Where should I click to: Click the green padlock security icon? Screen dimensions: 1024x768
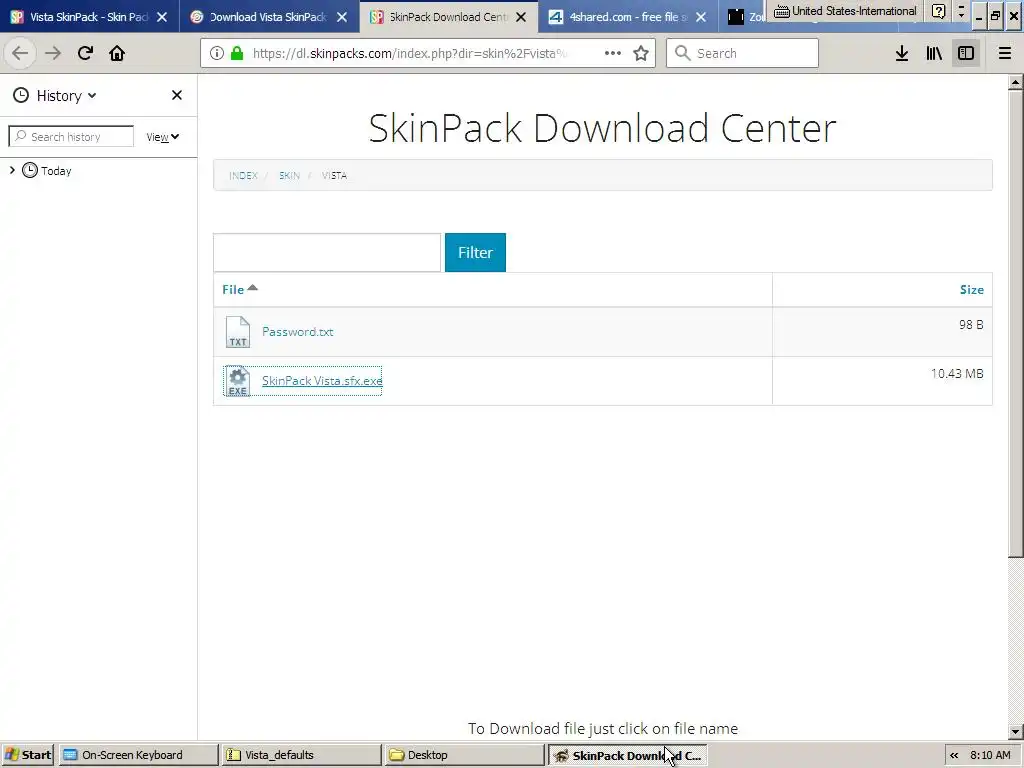pyautogui.click(x=237, y=53)
